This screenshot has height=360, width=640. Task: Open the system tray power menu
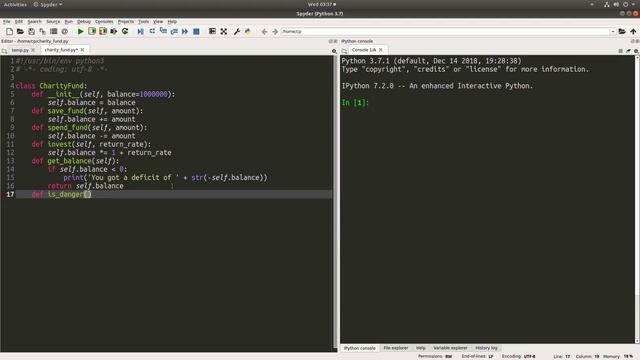pos(625,4)
